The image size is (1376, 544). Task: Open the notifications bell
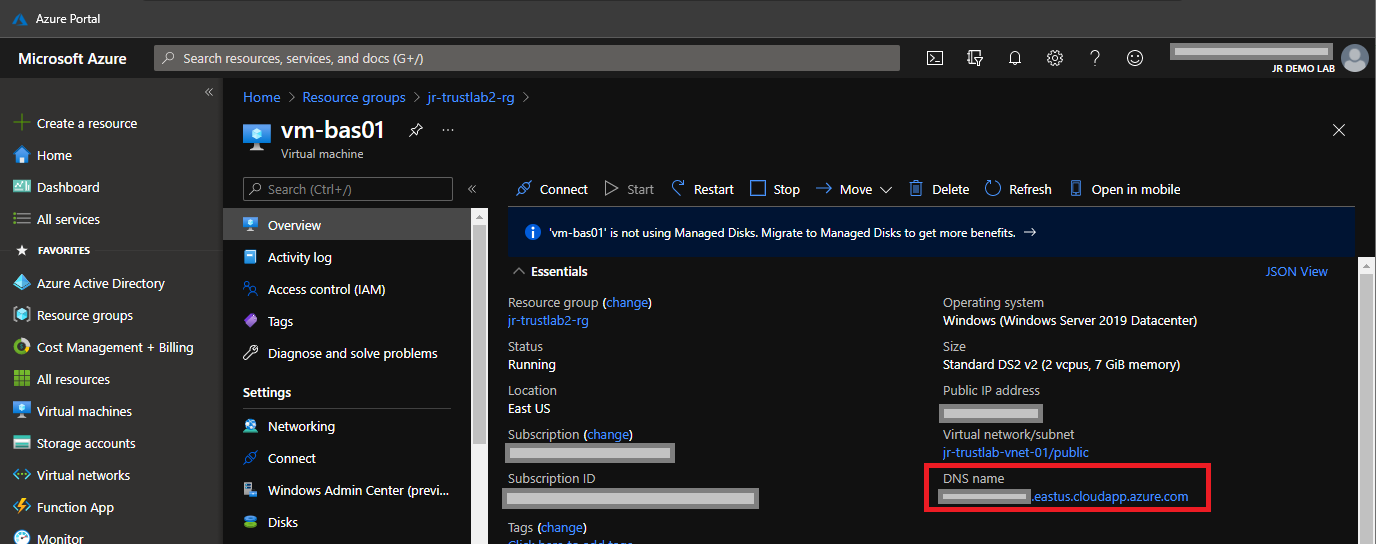click(x=1015, y=58)
